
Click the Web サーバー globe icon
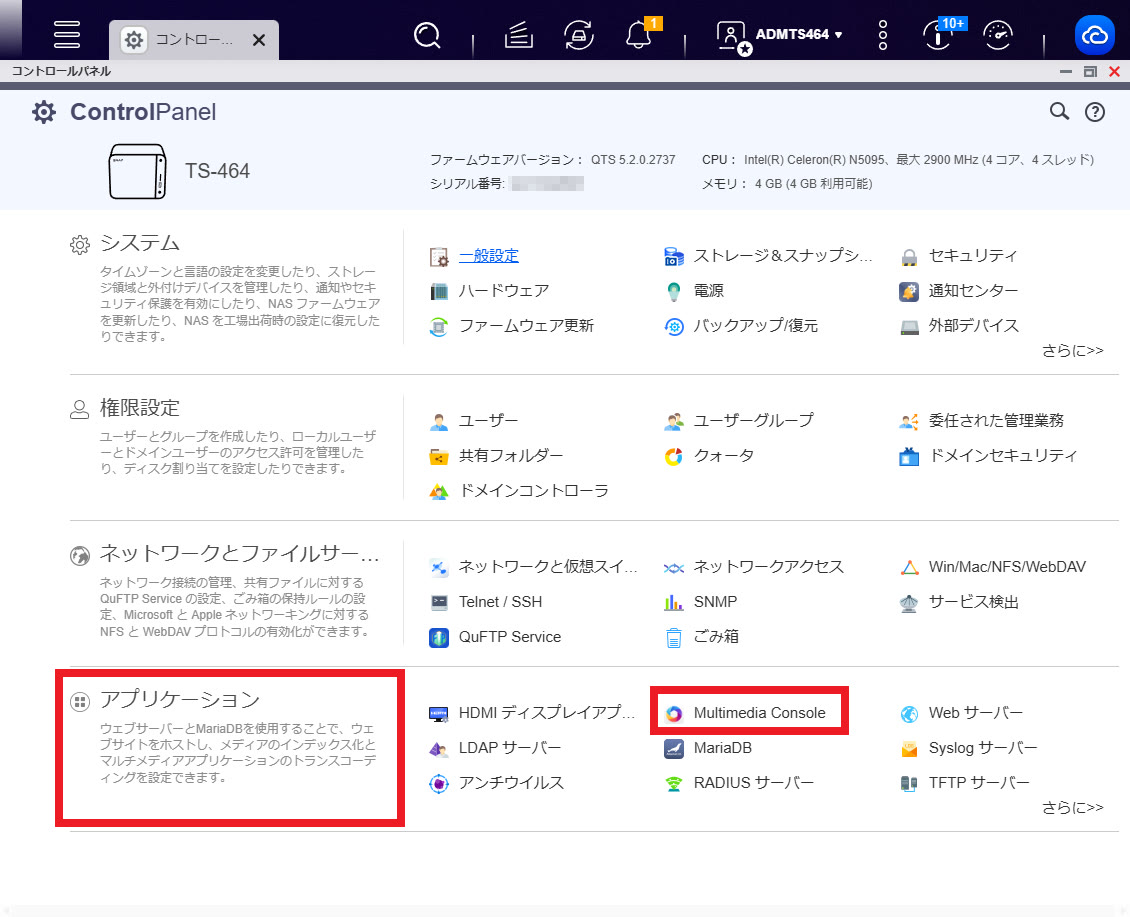coord(909,714)
